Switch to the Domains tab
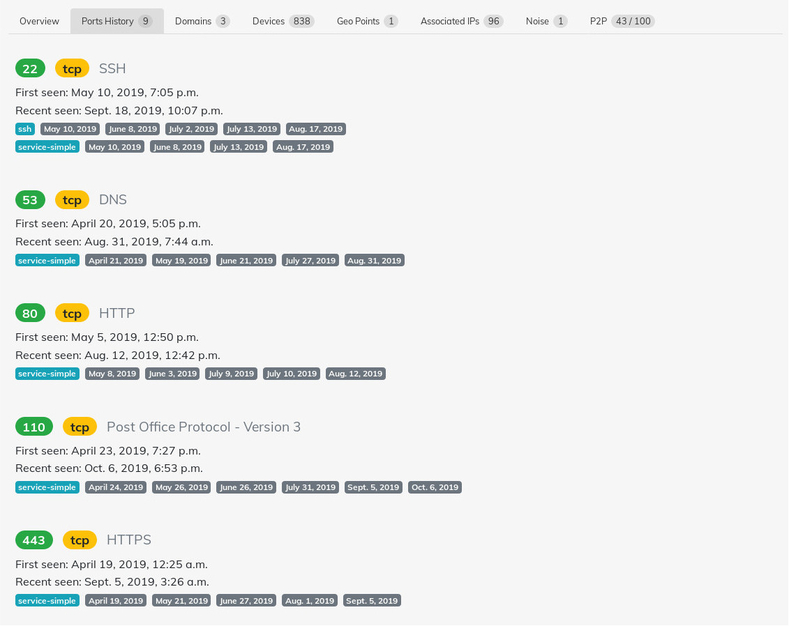The image size is (789, 626). [202, 21]
